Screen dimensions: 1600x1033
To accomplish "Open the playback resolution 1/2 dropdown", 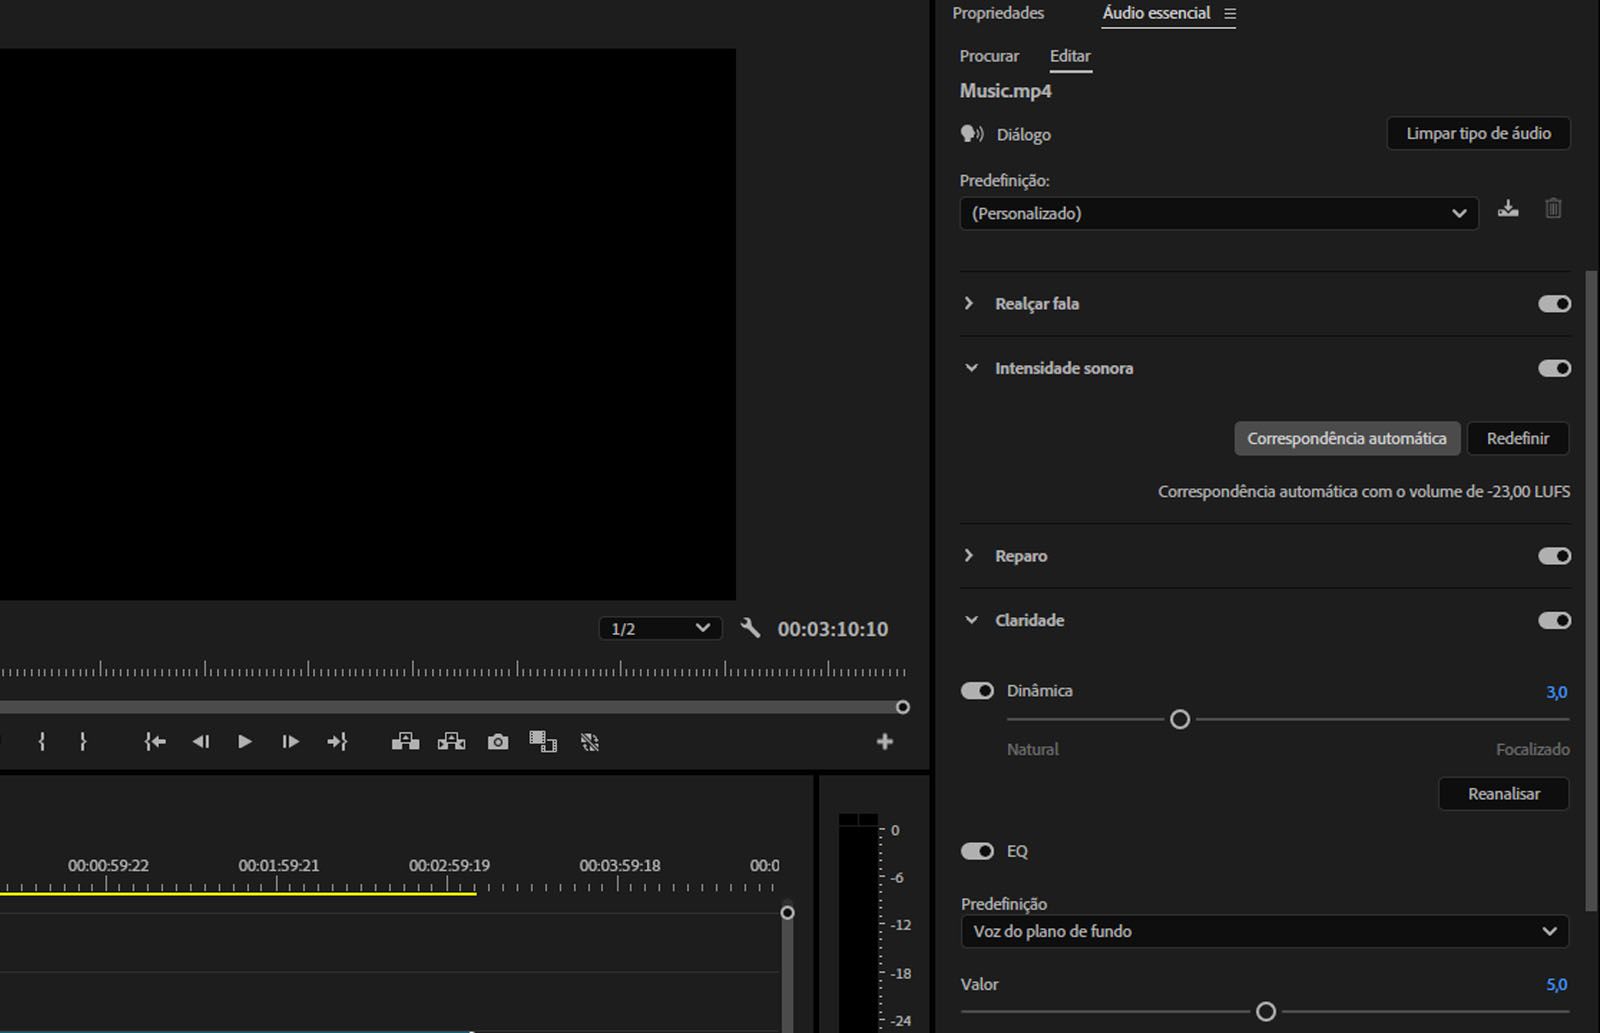I will (660, 629).
